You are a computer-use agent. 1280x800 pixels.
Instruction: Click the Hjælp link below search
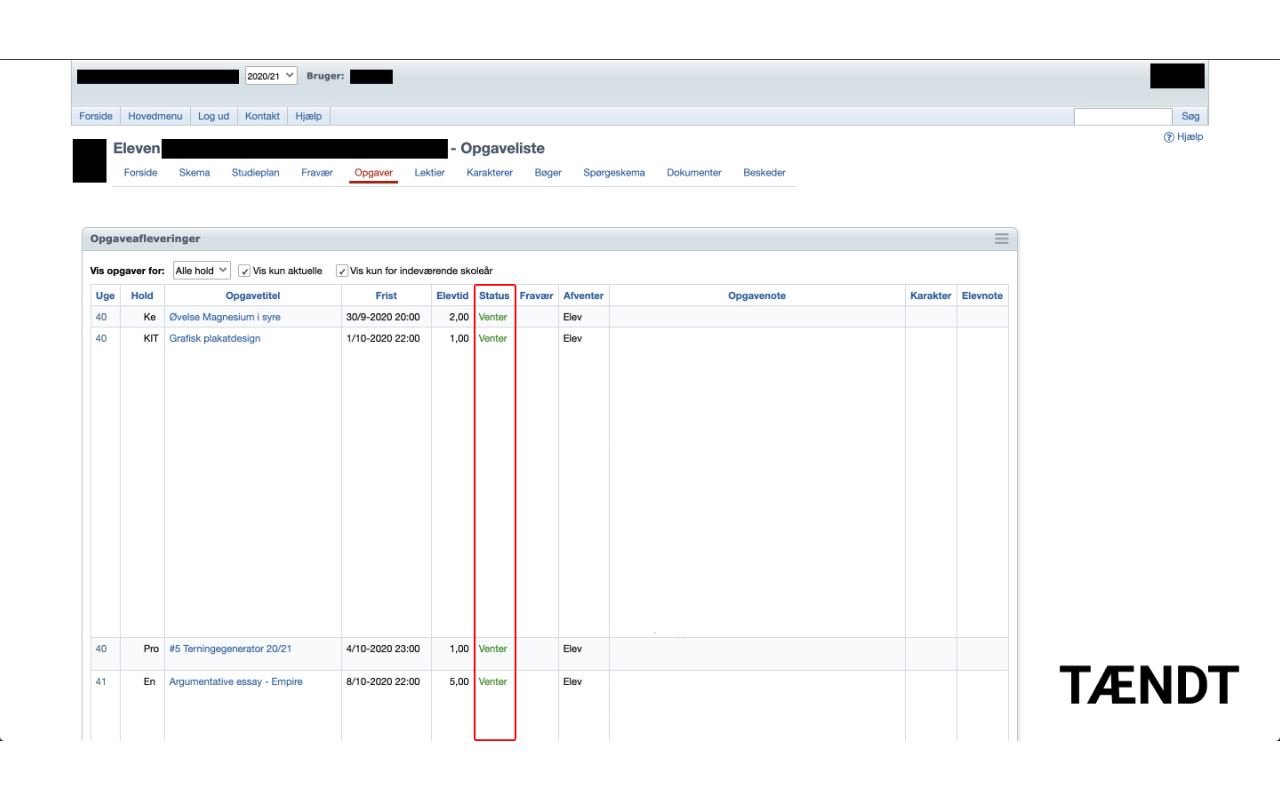coord(1190,137)
